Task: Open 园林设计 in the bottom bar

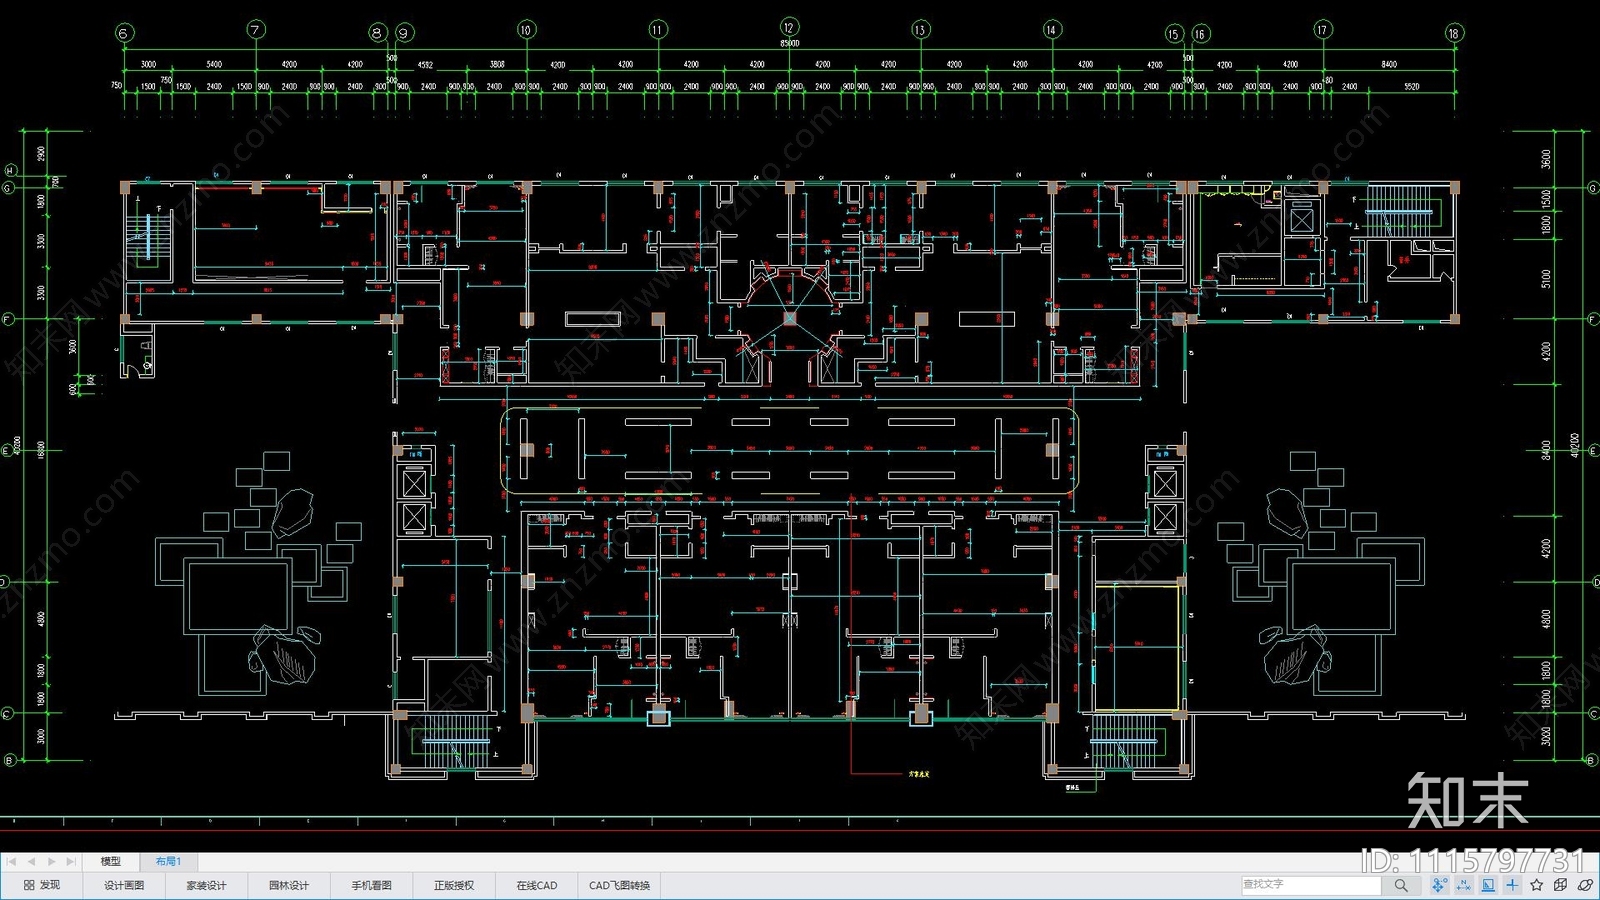Action: (x=289, y=885)
